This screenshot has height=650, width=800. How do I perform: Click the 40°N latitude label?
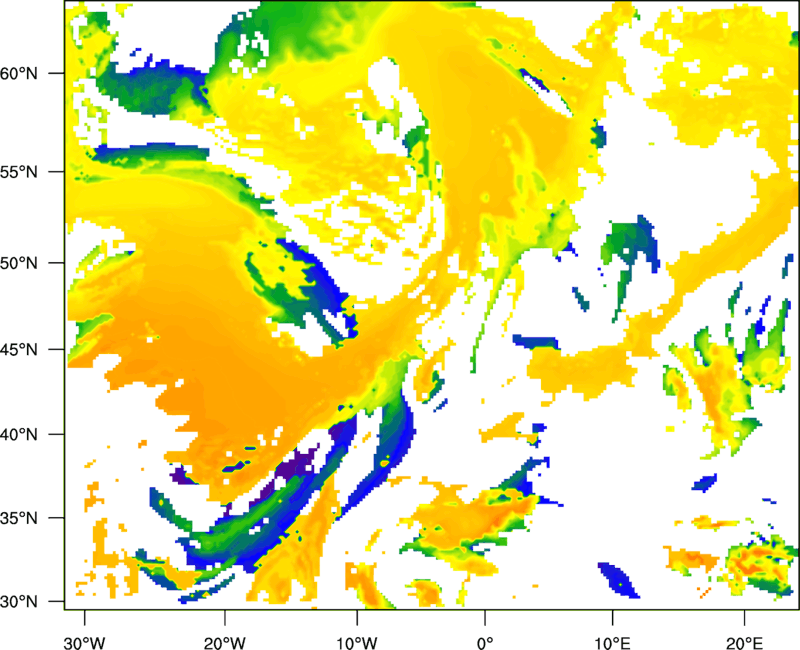point(19,435)
